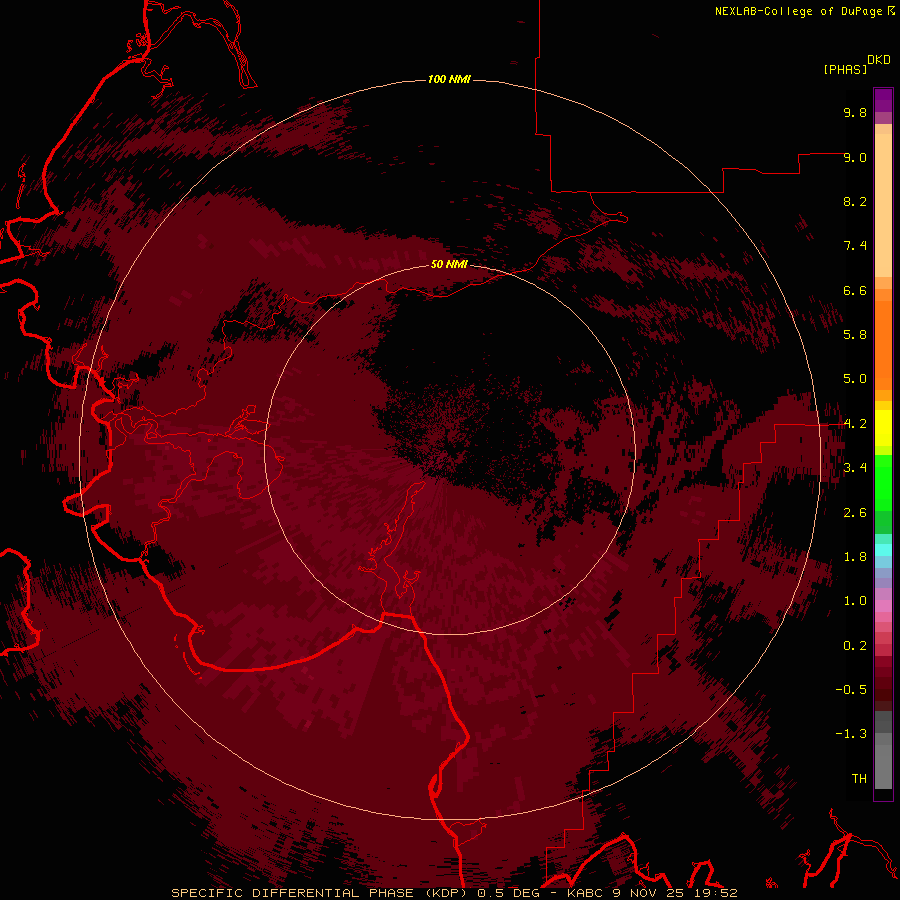The image size is (900, 900).
Task: Click the 9.0 value on the color scale
Action: (855, 157)
